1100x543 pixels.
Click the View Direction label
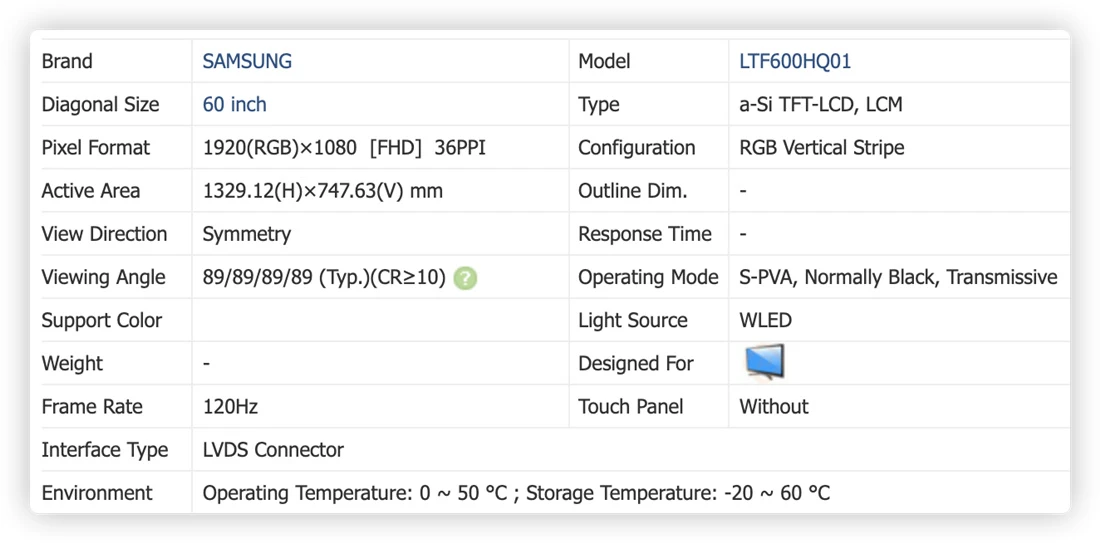point(104,234)
